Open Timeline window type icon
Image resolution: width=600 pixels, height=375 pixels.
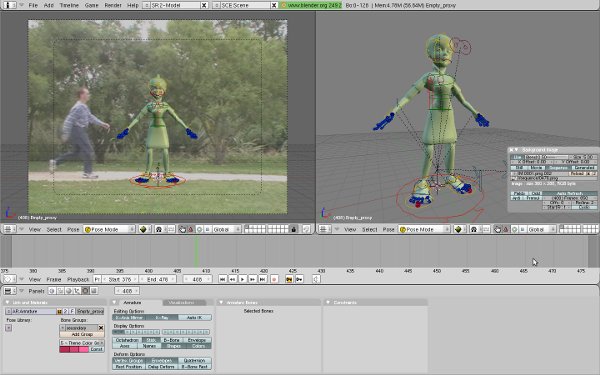[x=9, y=279]
